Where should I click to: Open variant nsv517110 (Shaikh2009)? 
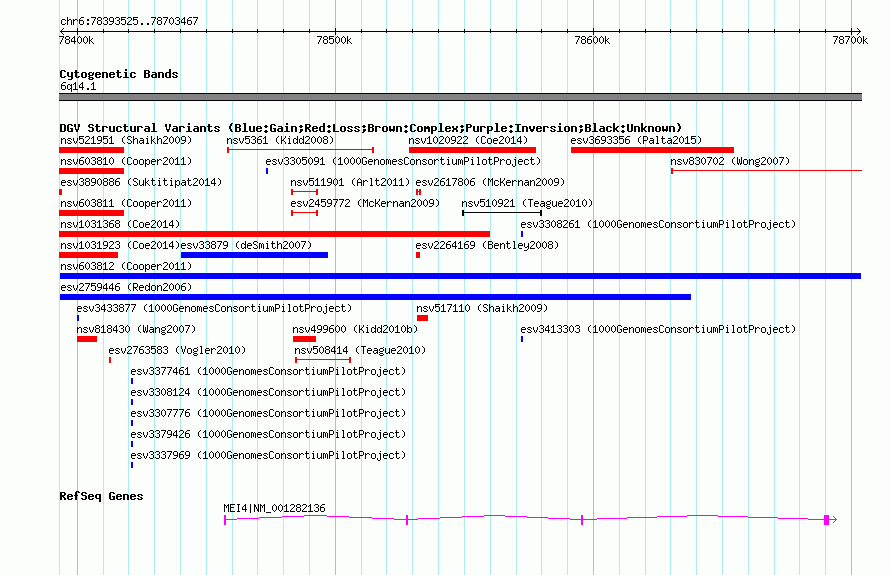click(x=482, y=308)
